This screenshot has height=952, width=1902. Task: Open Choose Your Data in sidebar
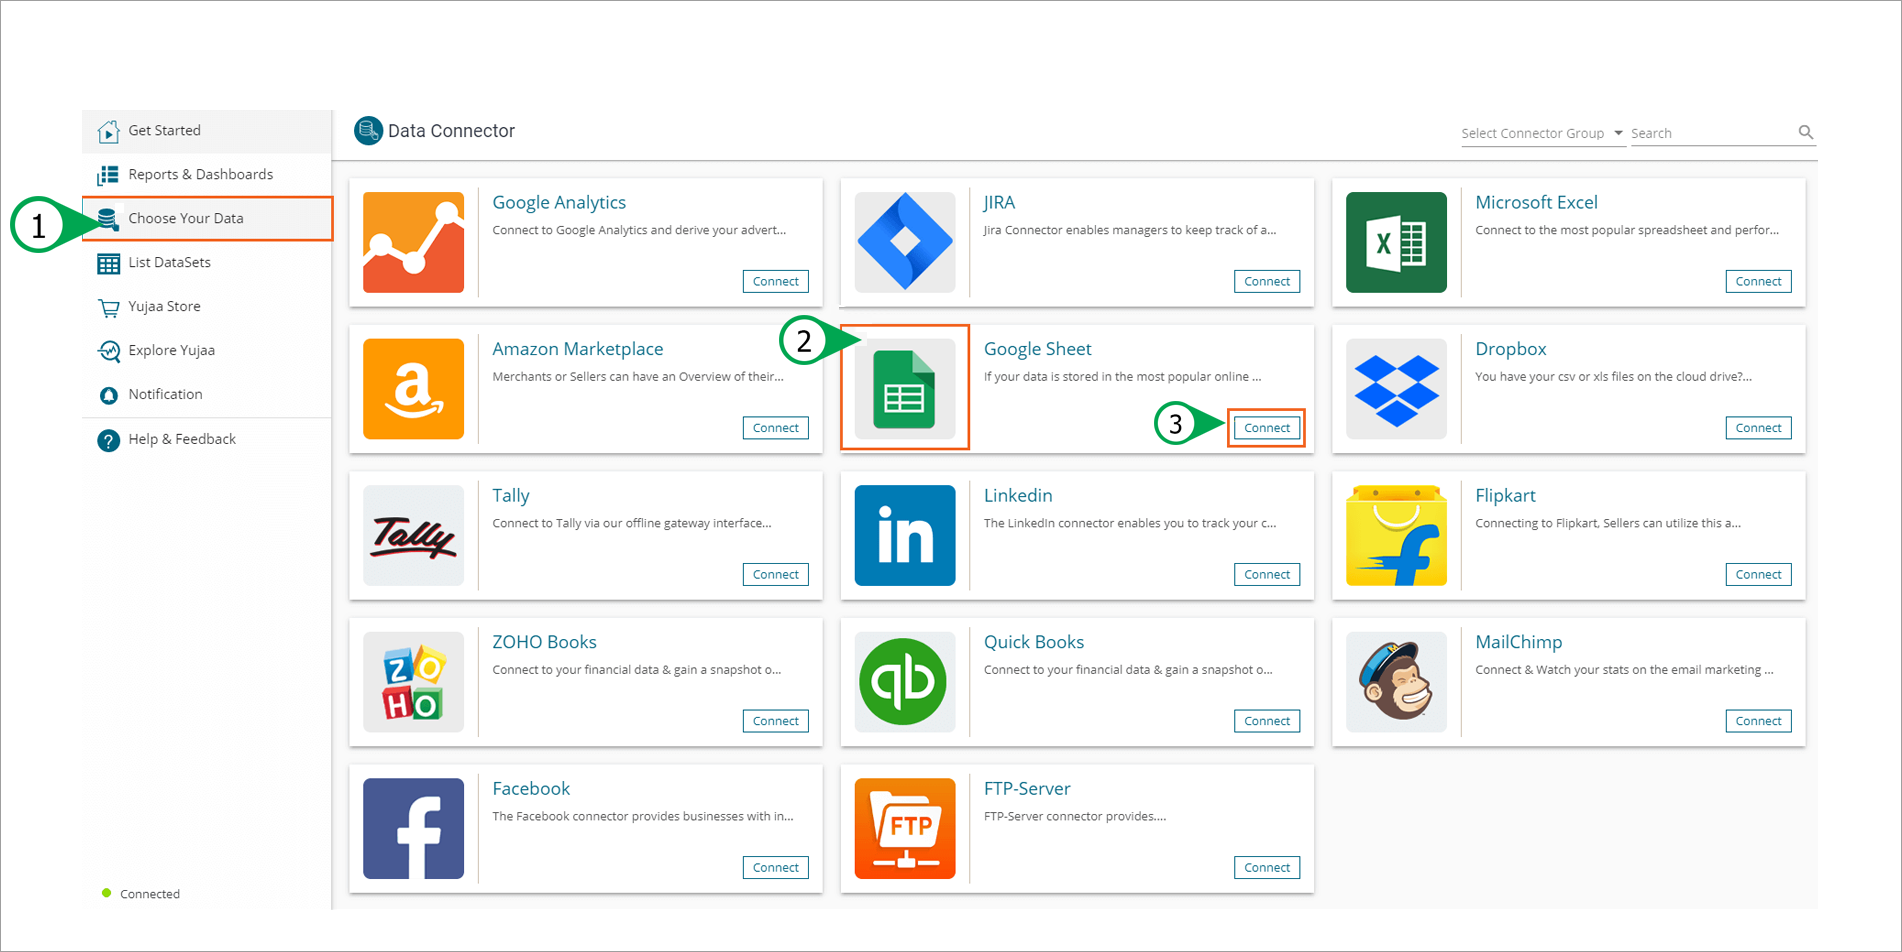tap(186, 218)
